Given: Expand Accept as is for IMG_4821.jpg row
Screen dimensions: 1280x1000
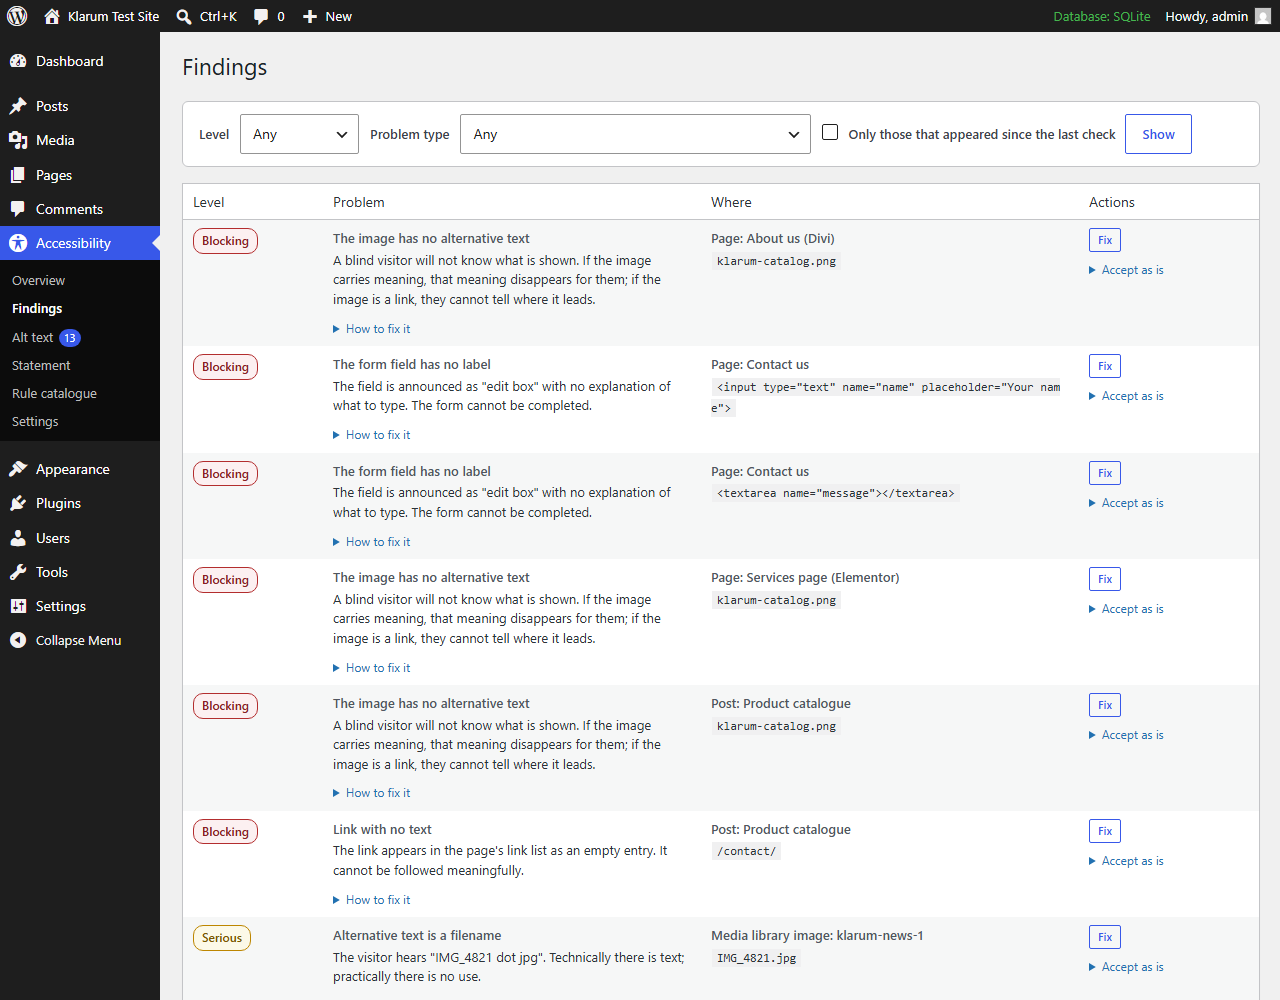Looking at the screenshot, I should (x=1126, y=967).
